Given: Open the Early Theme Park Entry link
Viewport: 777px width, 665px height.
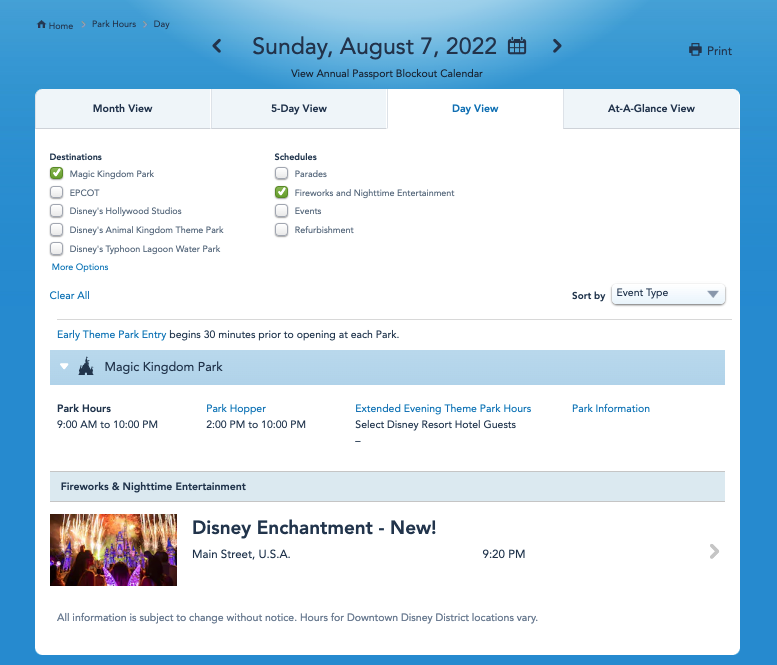Looking at the screenshot, I should (x=111, y=334).
